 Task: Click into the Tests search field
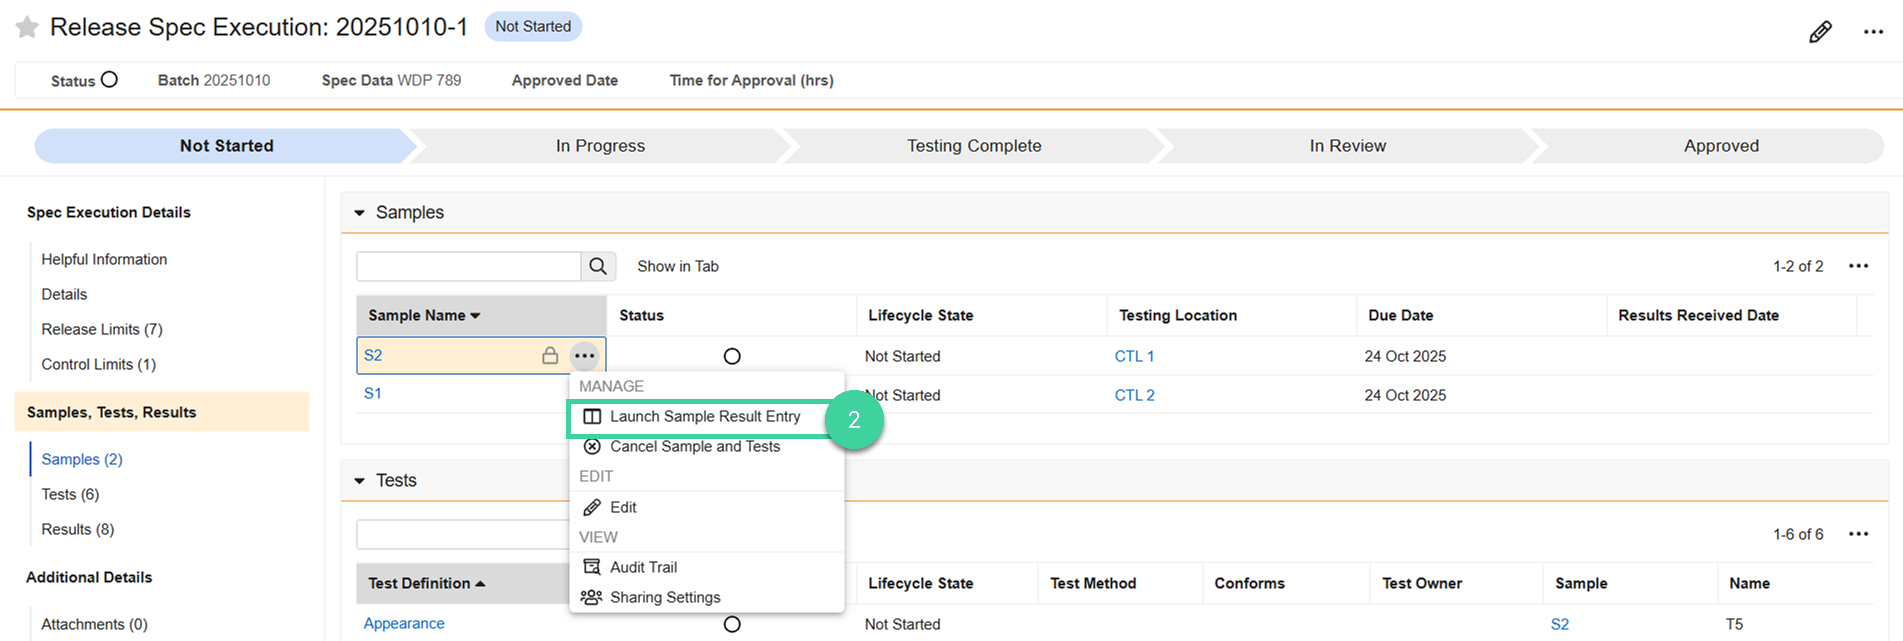463,534
